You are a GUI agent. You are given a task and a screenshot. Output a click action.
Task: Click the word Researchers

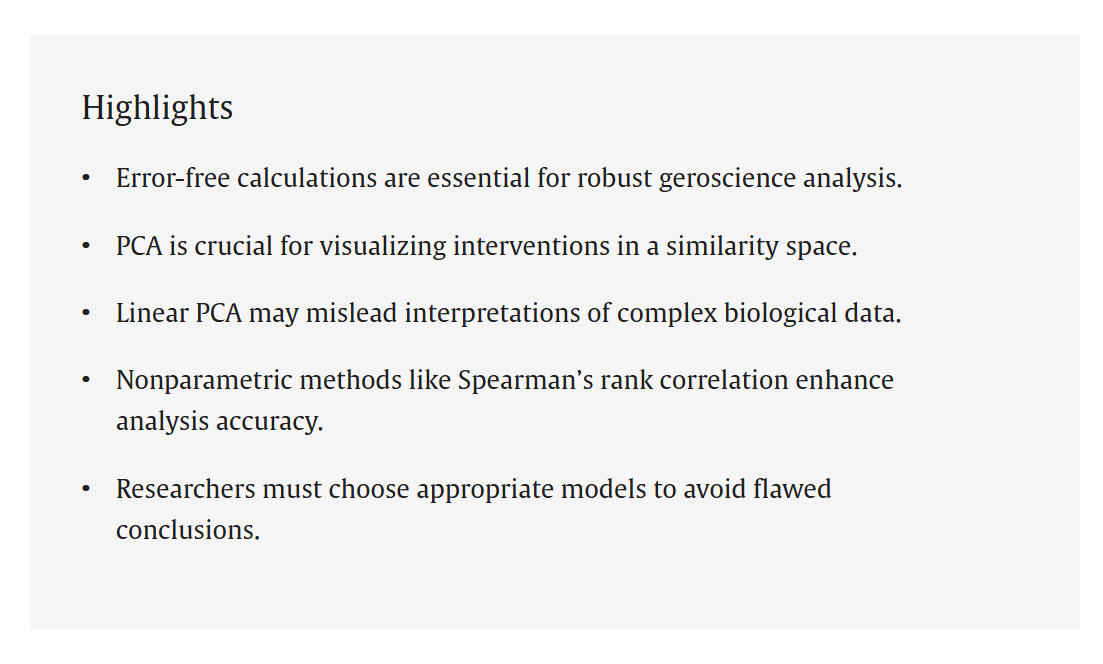pyautogui.click(x=186, y=489)
